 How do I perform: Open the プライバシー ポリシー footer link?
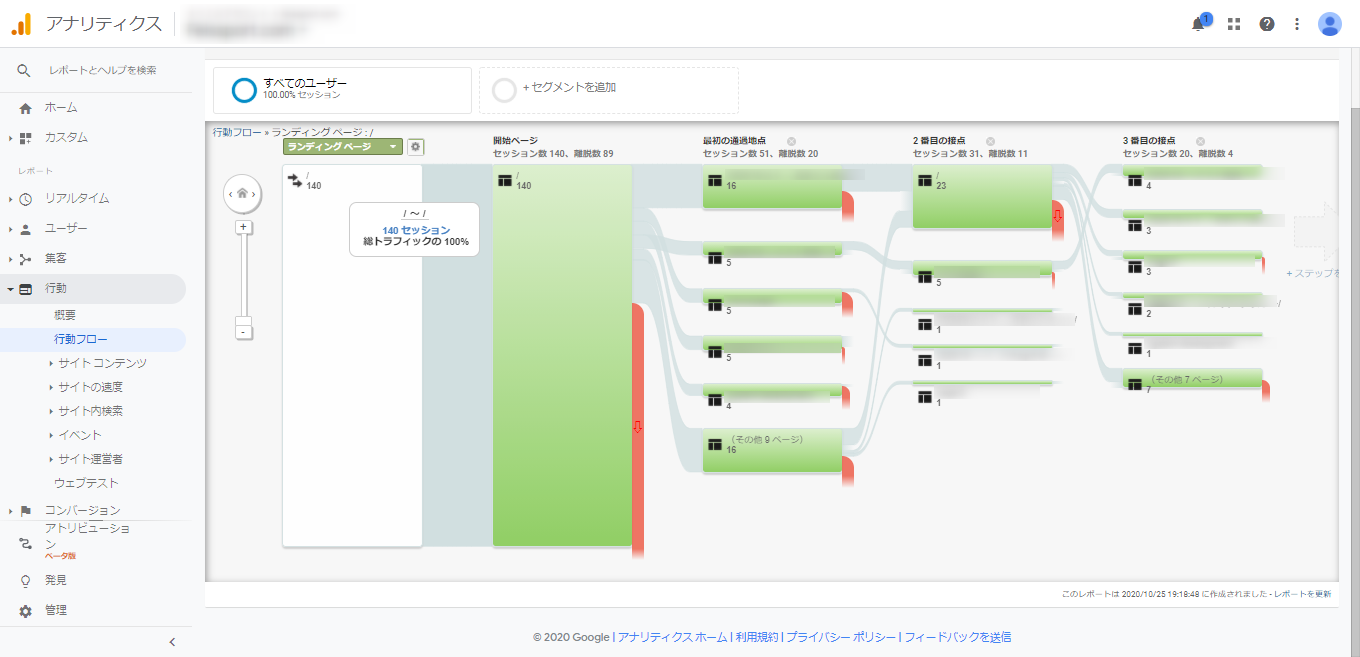point(841,637)
